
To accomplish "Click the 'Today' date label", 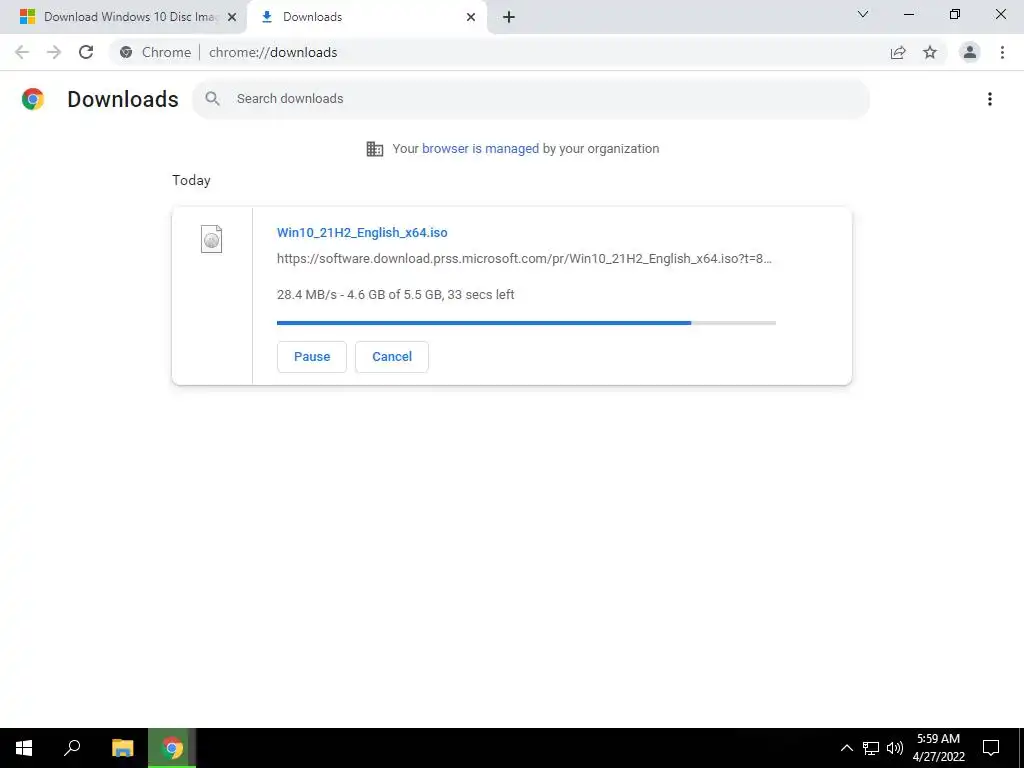I will coord(191,180).
